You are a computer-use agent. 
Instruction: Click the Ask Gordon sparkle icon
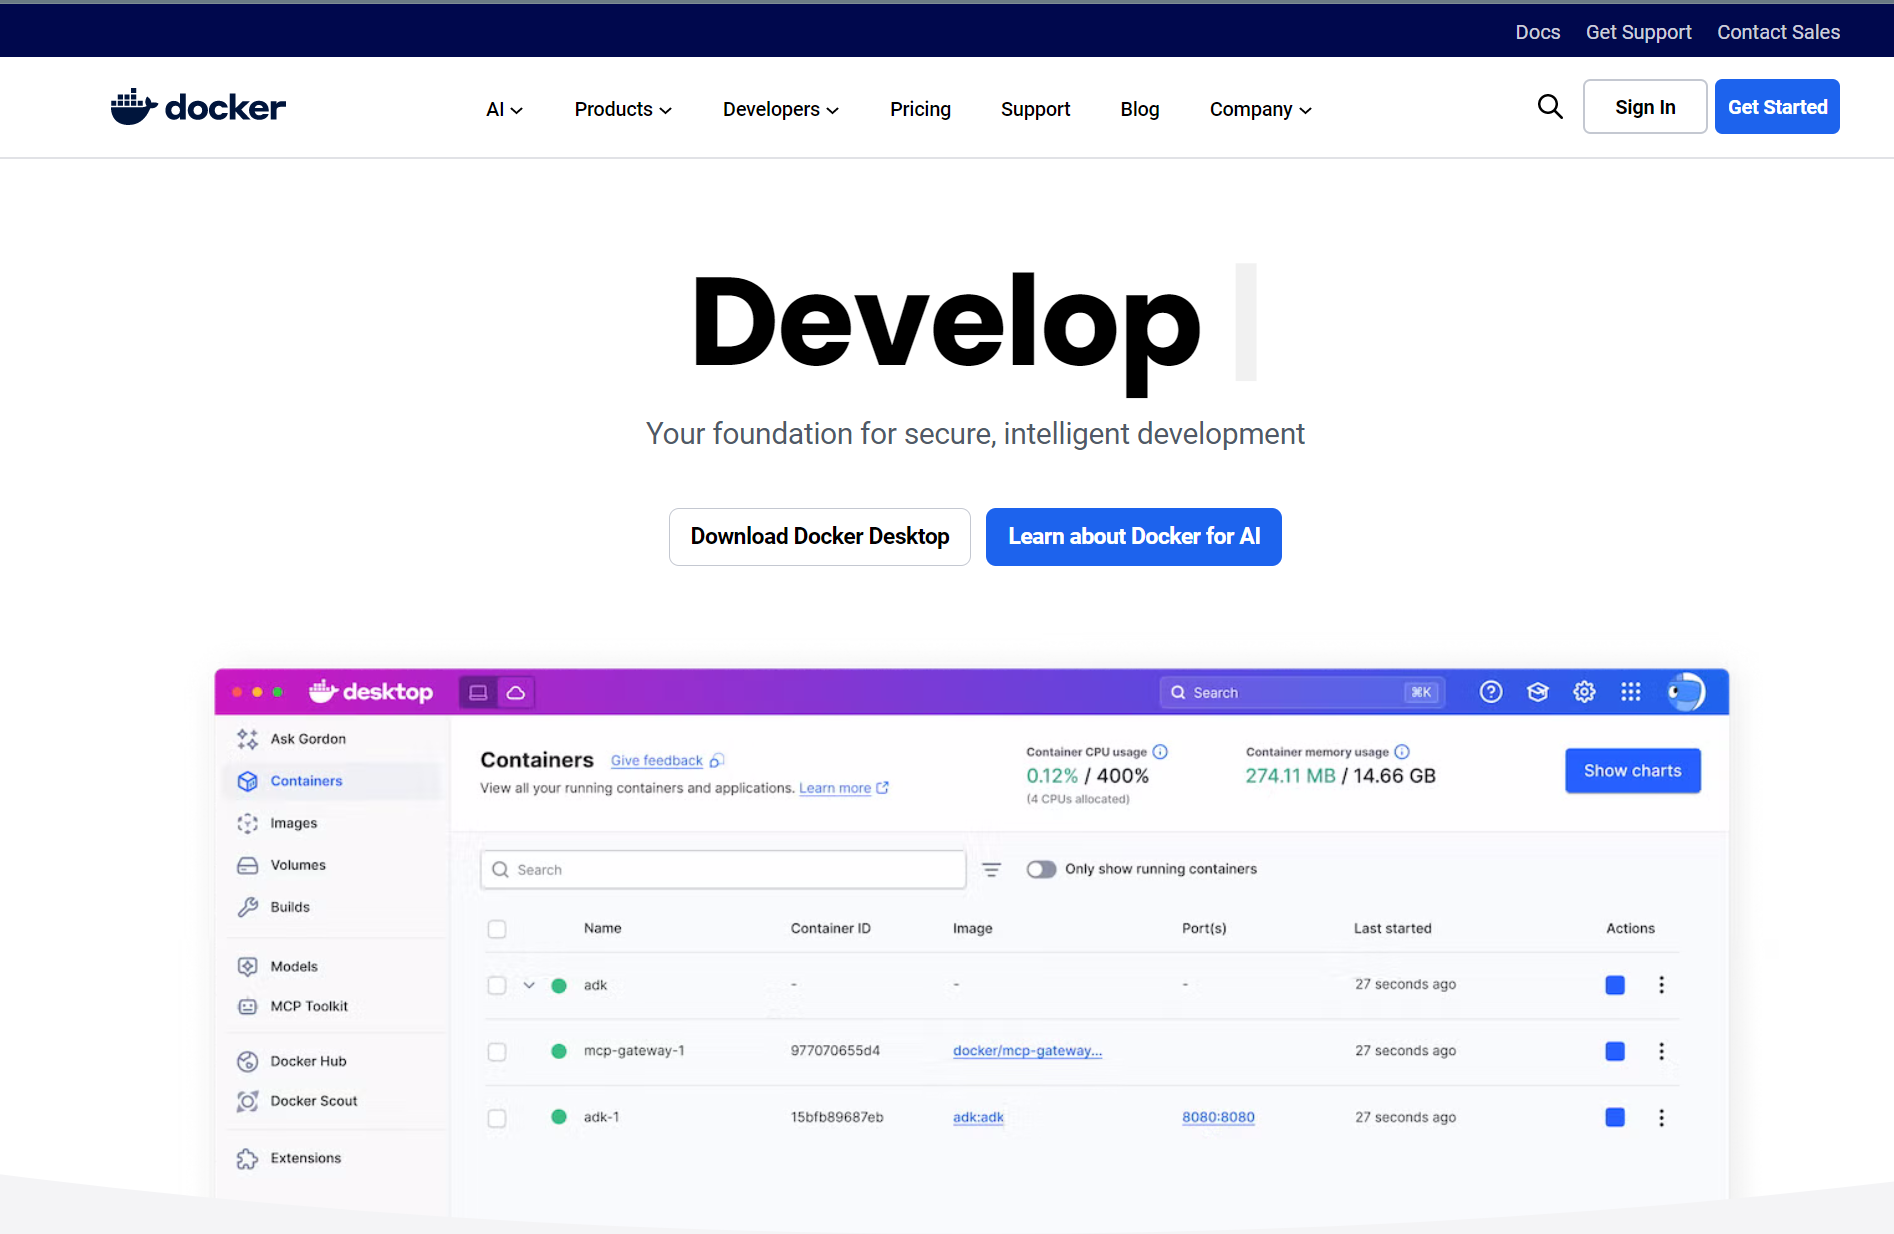point(247,739)
